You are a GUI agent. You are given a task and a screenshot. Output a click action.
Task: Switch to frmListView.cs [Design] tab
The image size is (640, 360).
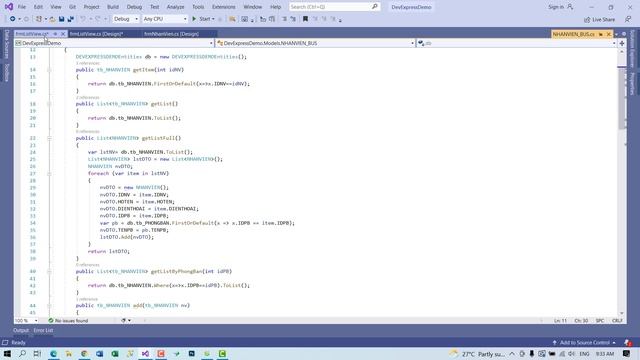[x=96, y=34]
